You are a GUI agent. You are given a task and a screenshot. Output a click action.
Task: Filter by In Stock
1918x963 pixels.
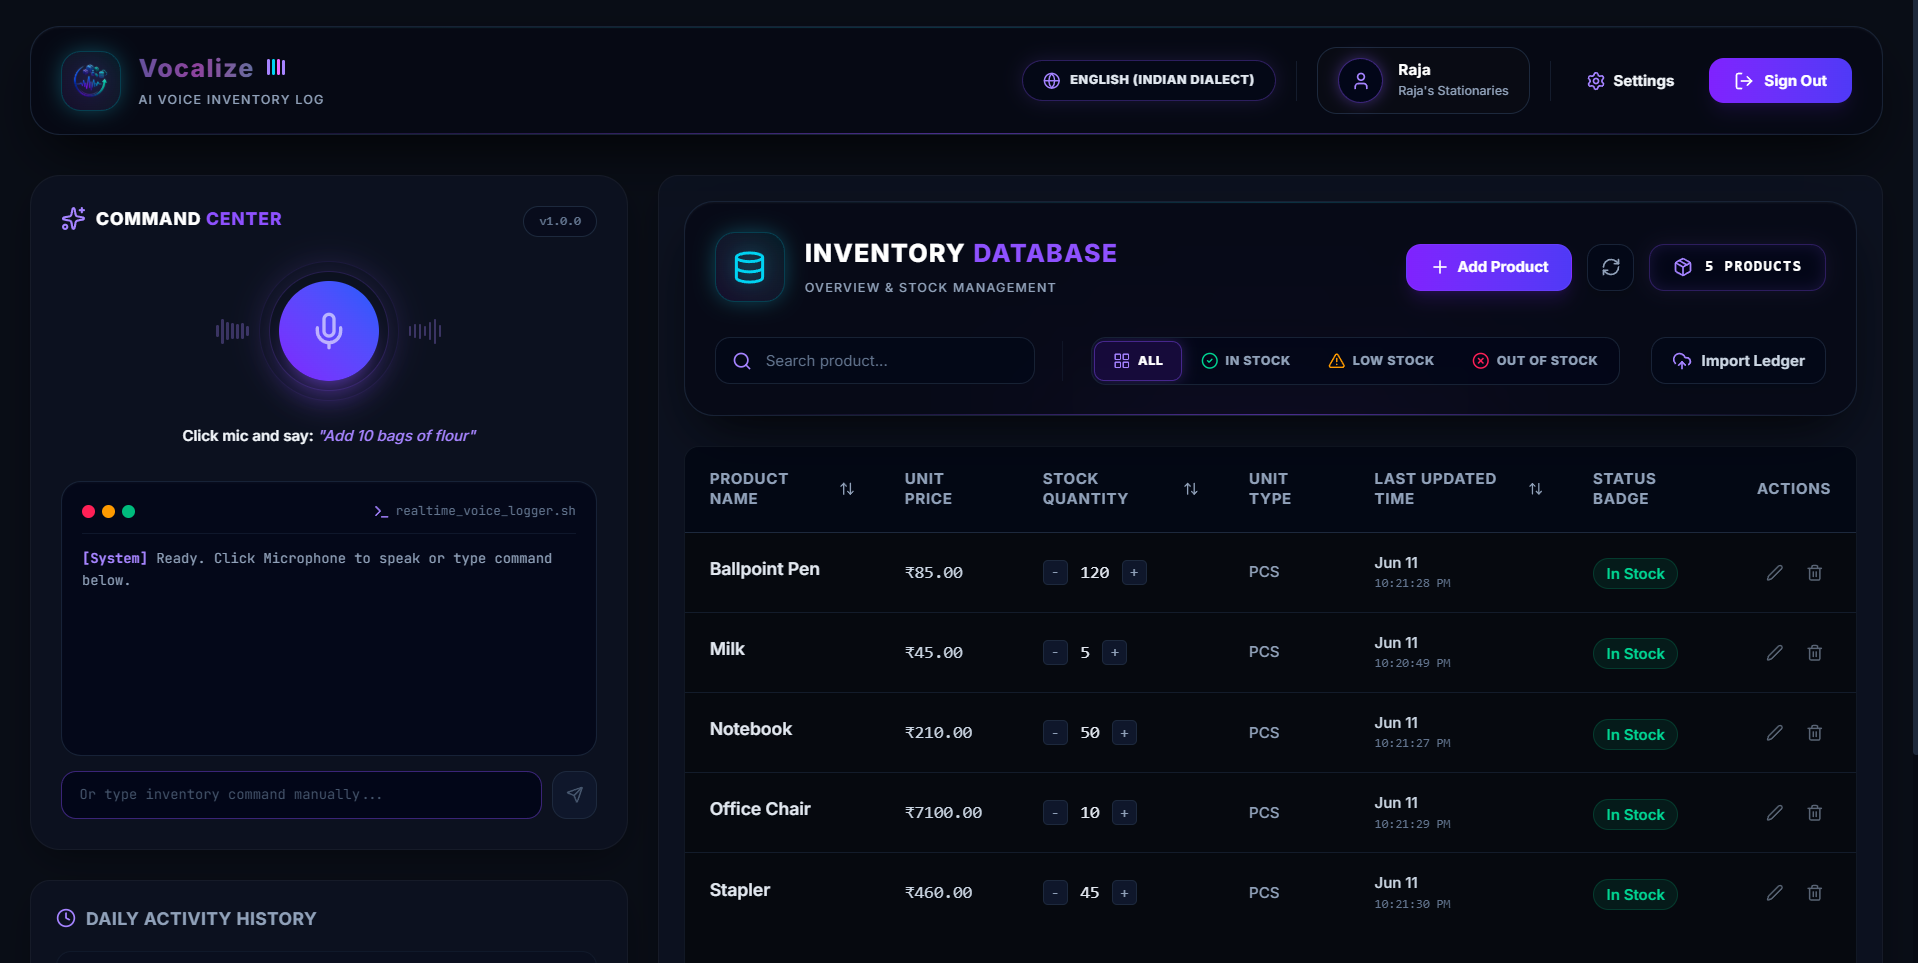point(1246,361)
